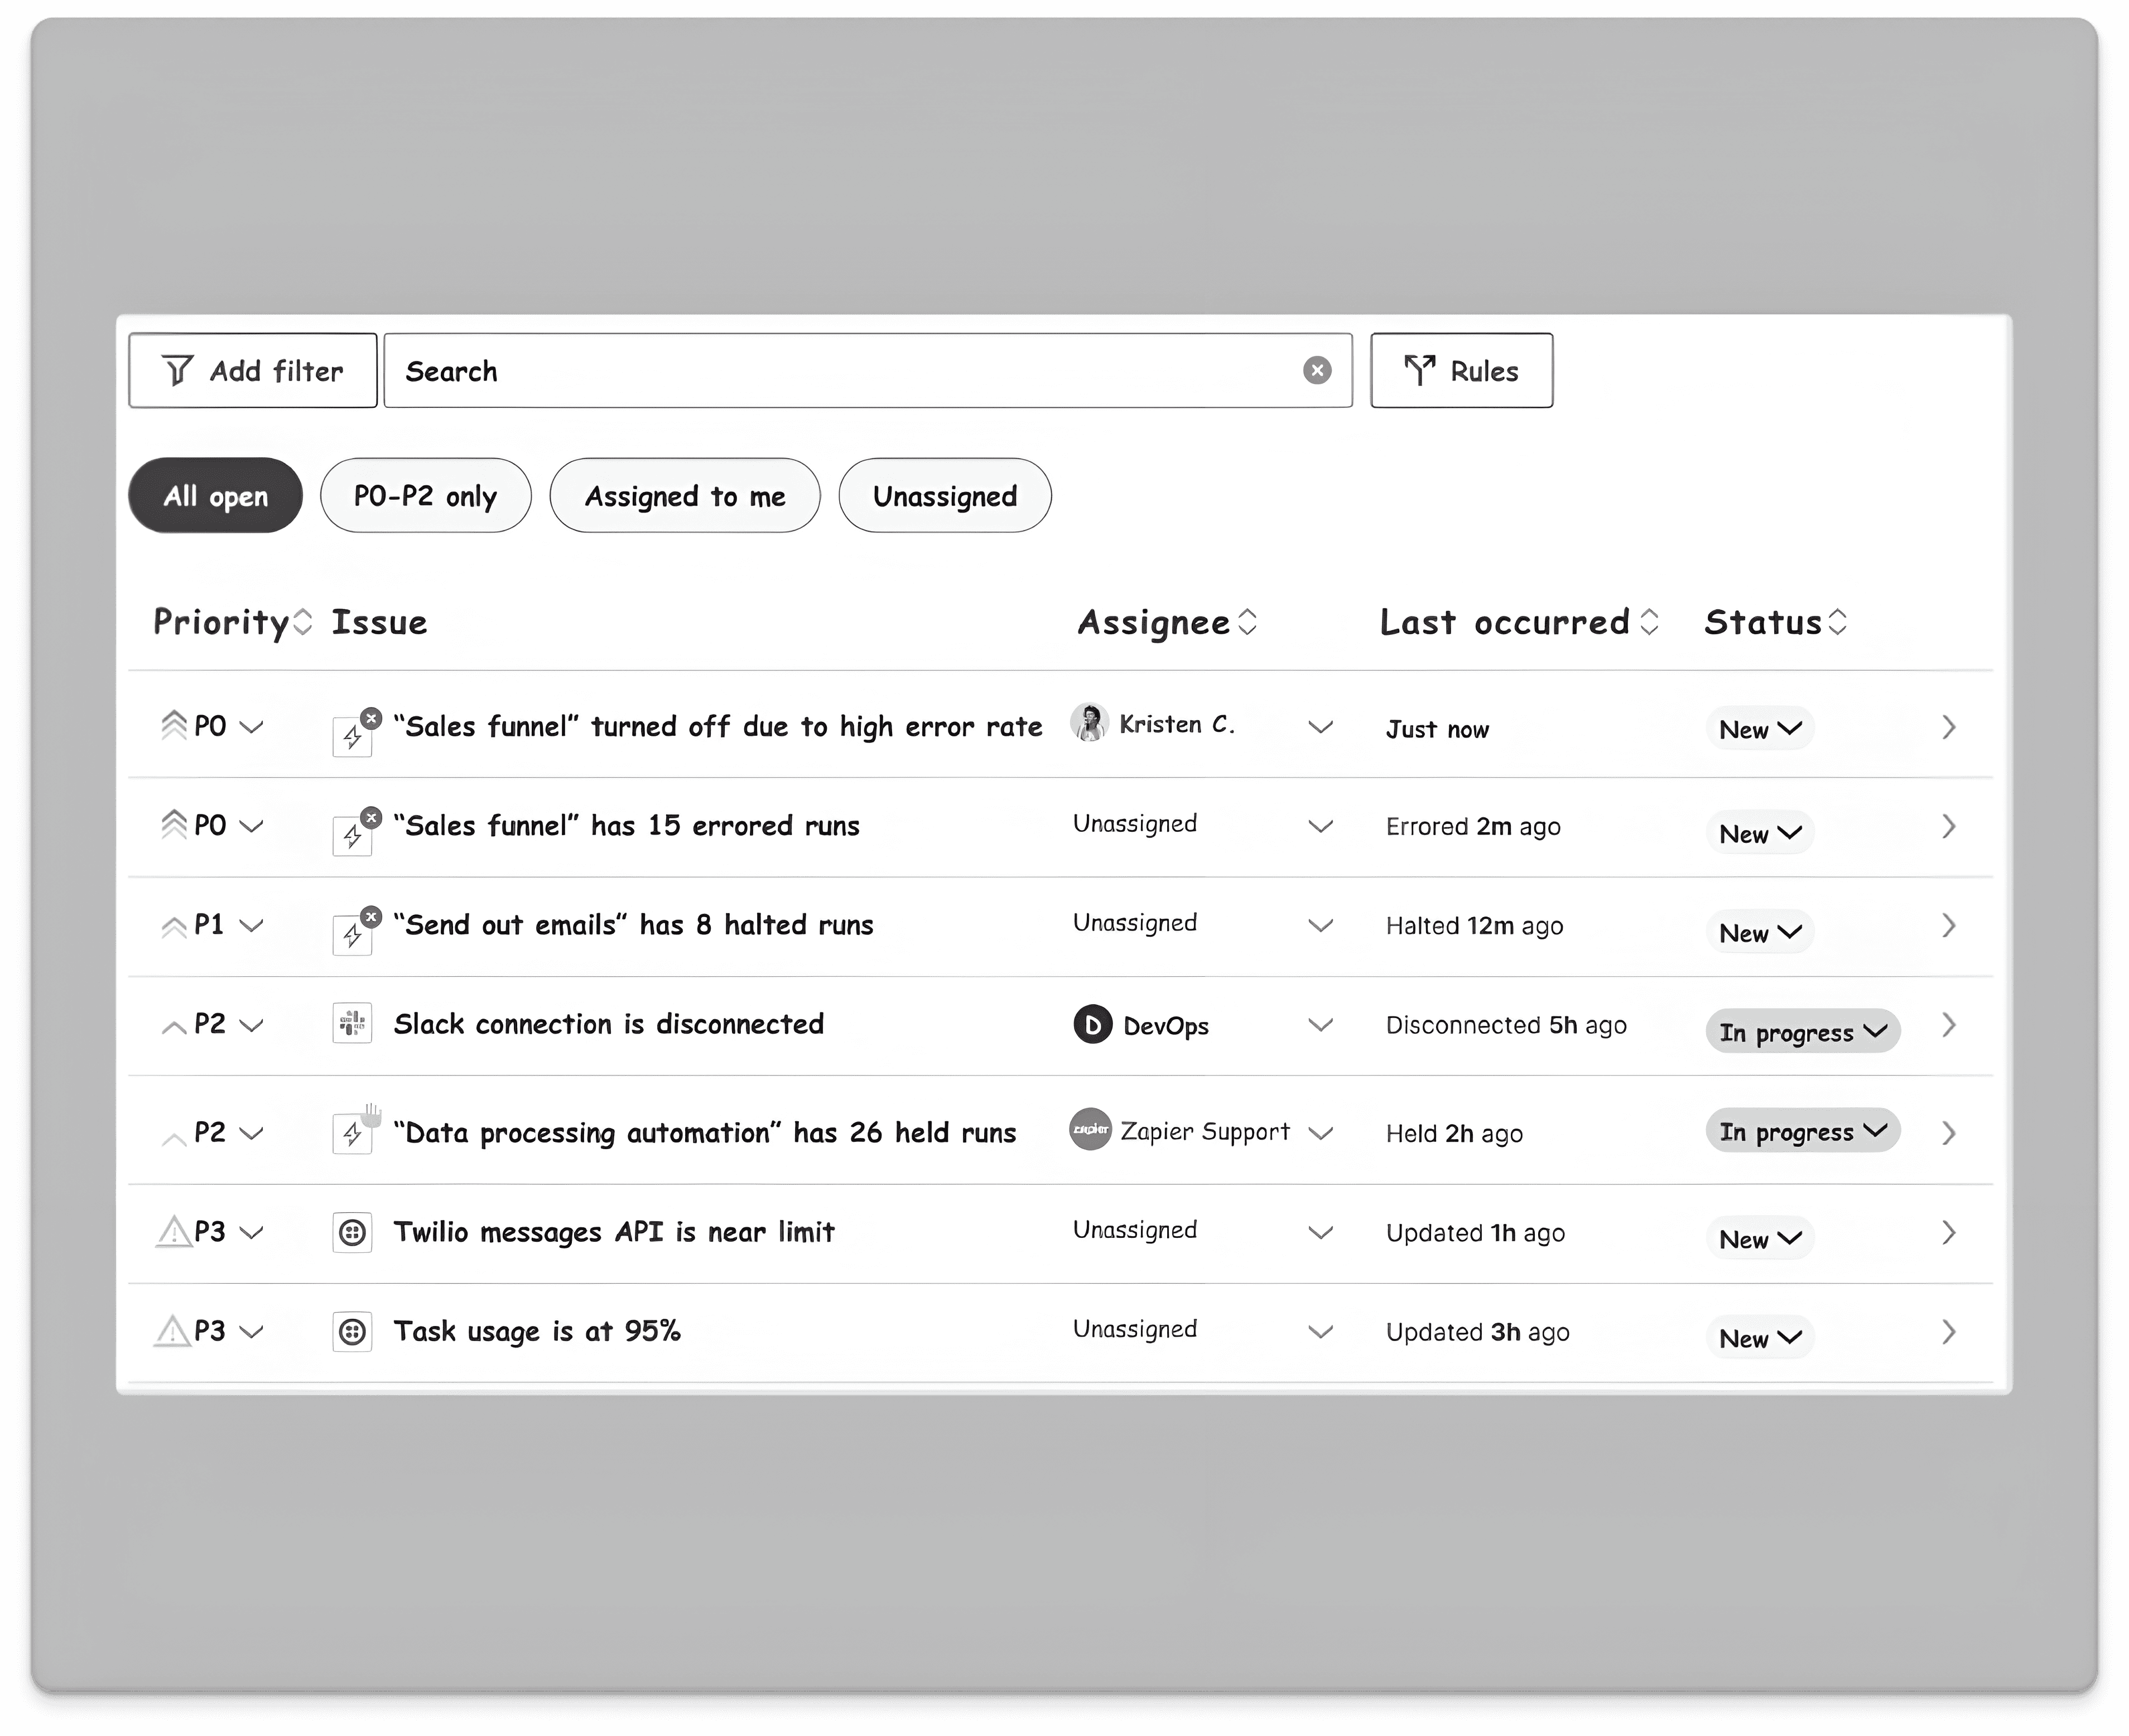Click the clear search X icon
2129x1736 pixels.
[1317, 371]
